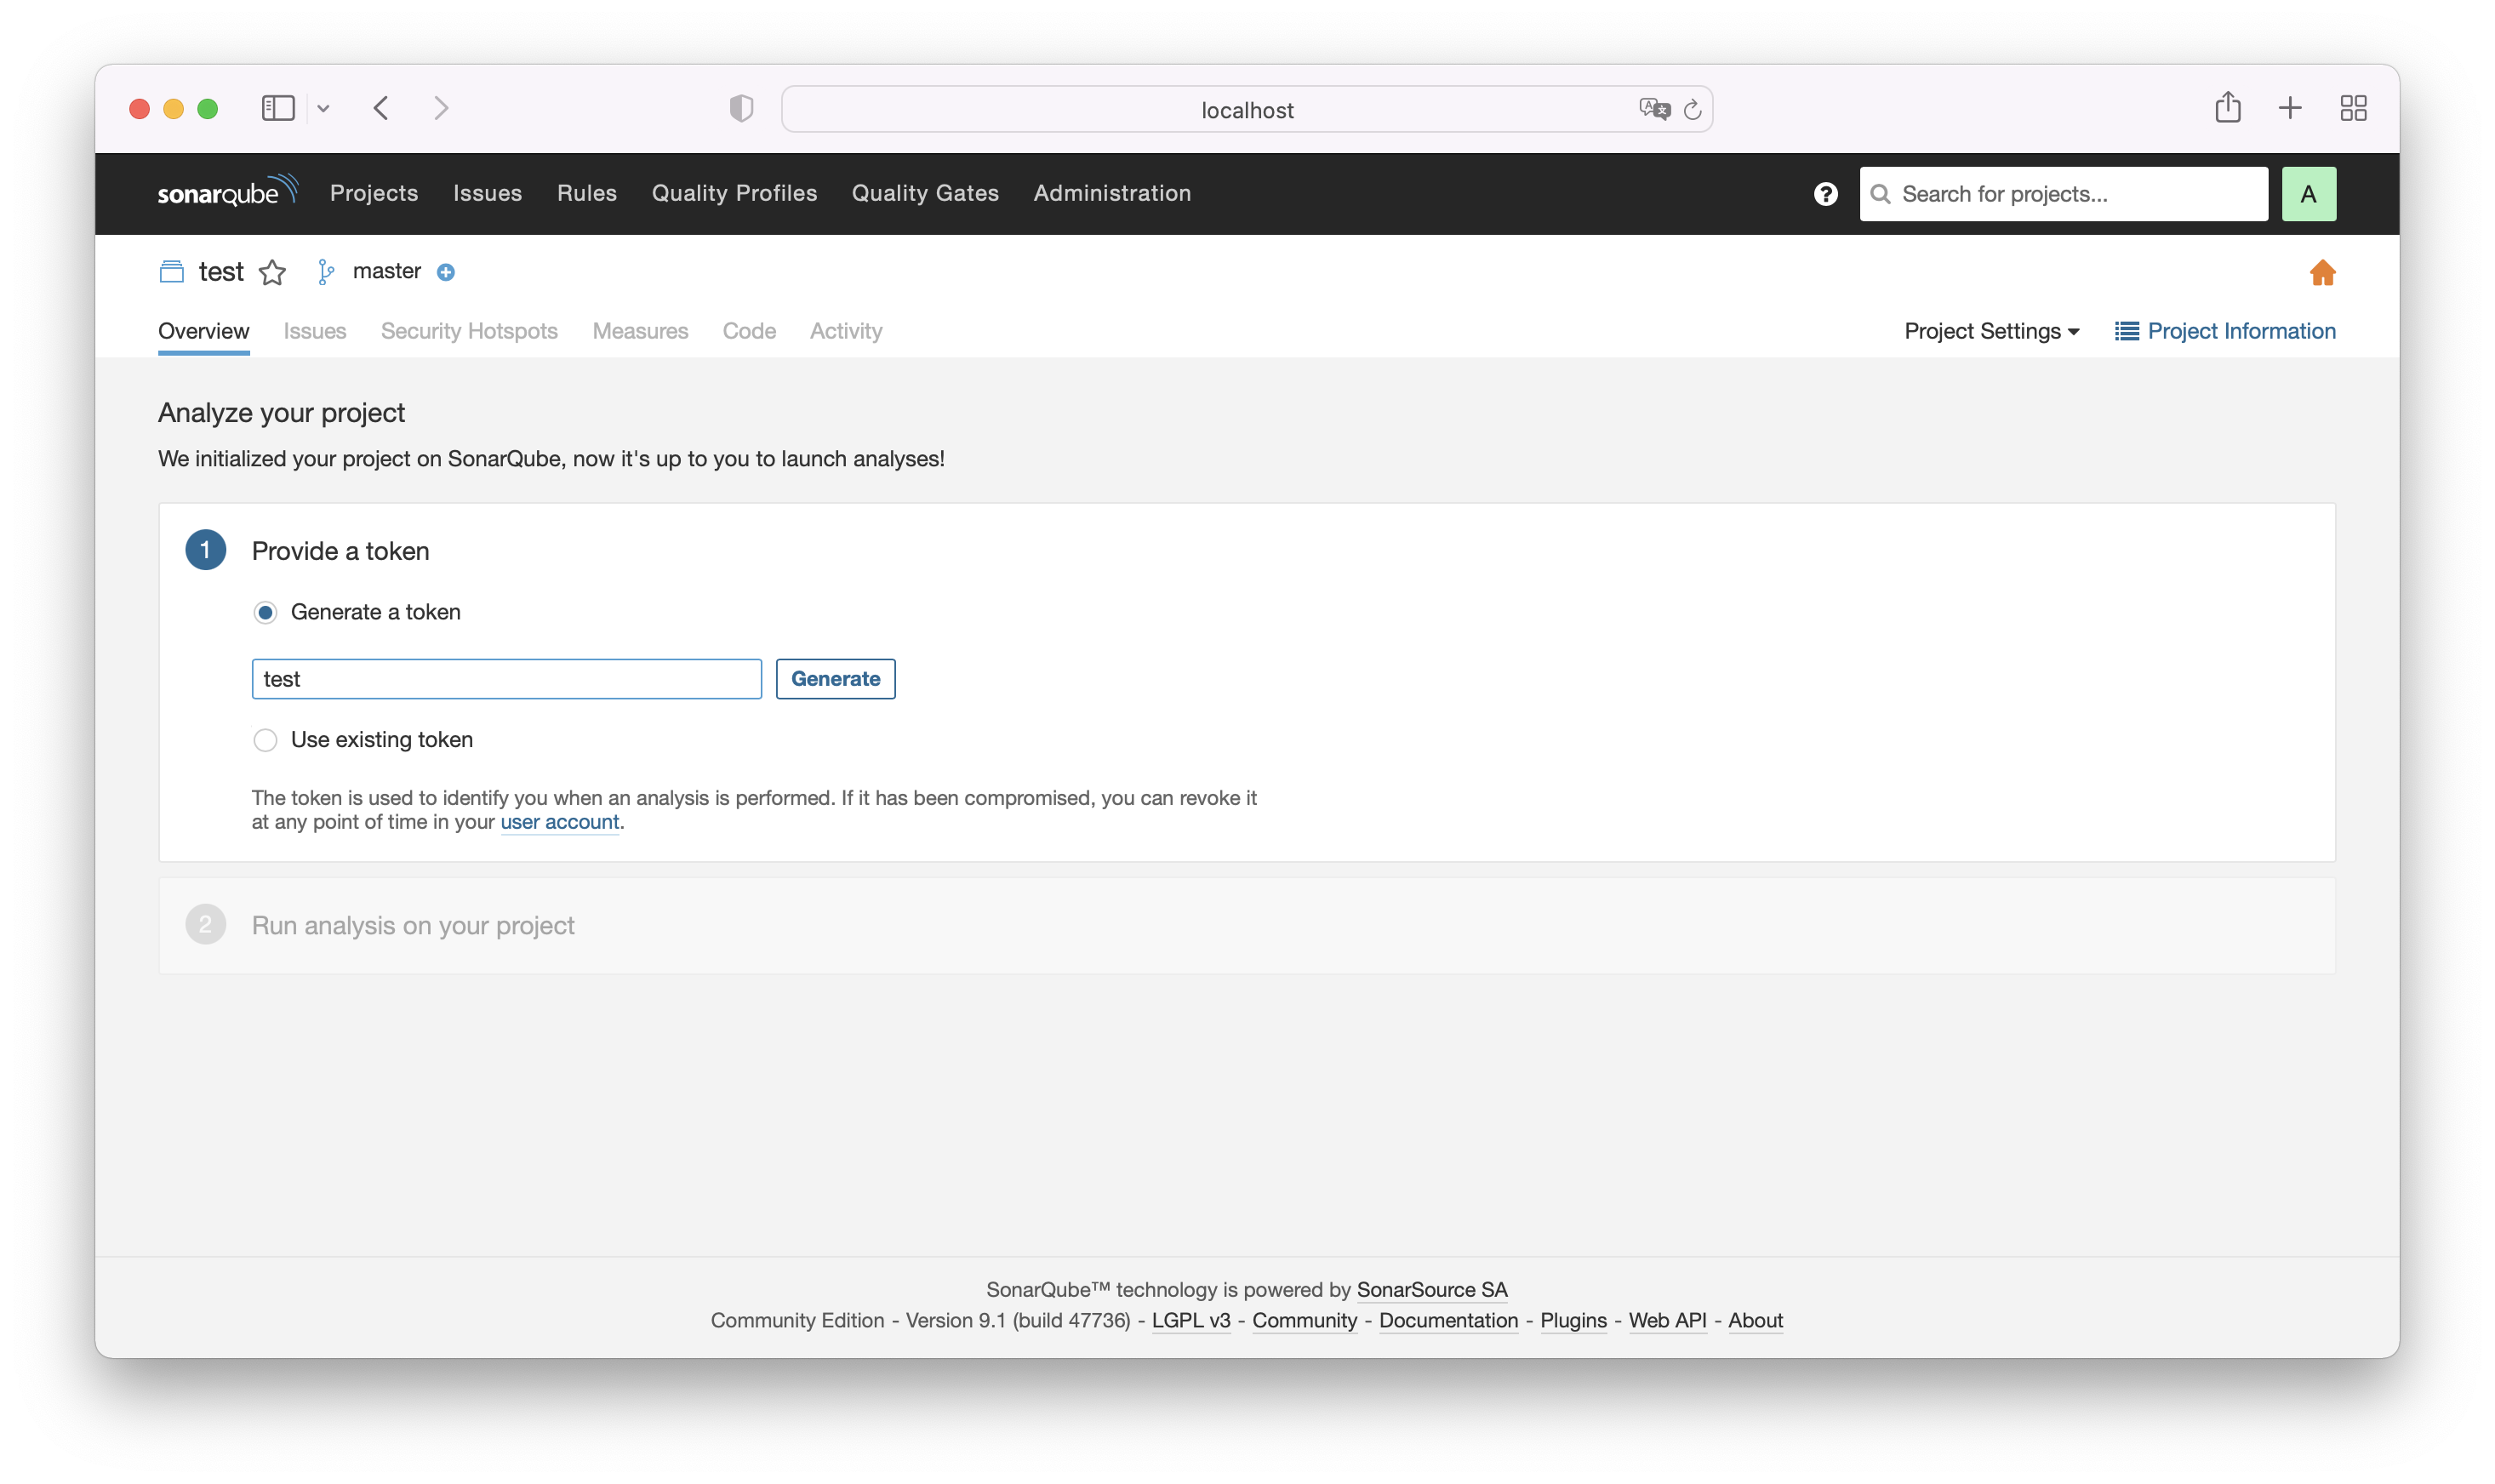Click the privacy shield icon

pyautogui.click(x=741, y=108)
